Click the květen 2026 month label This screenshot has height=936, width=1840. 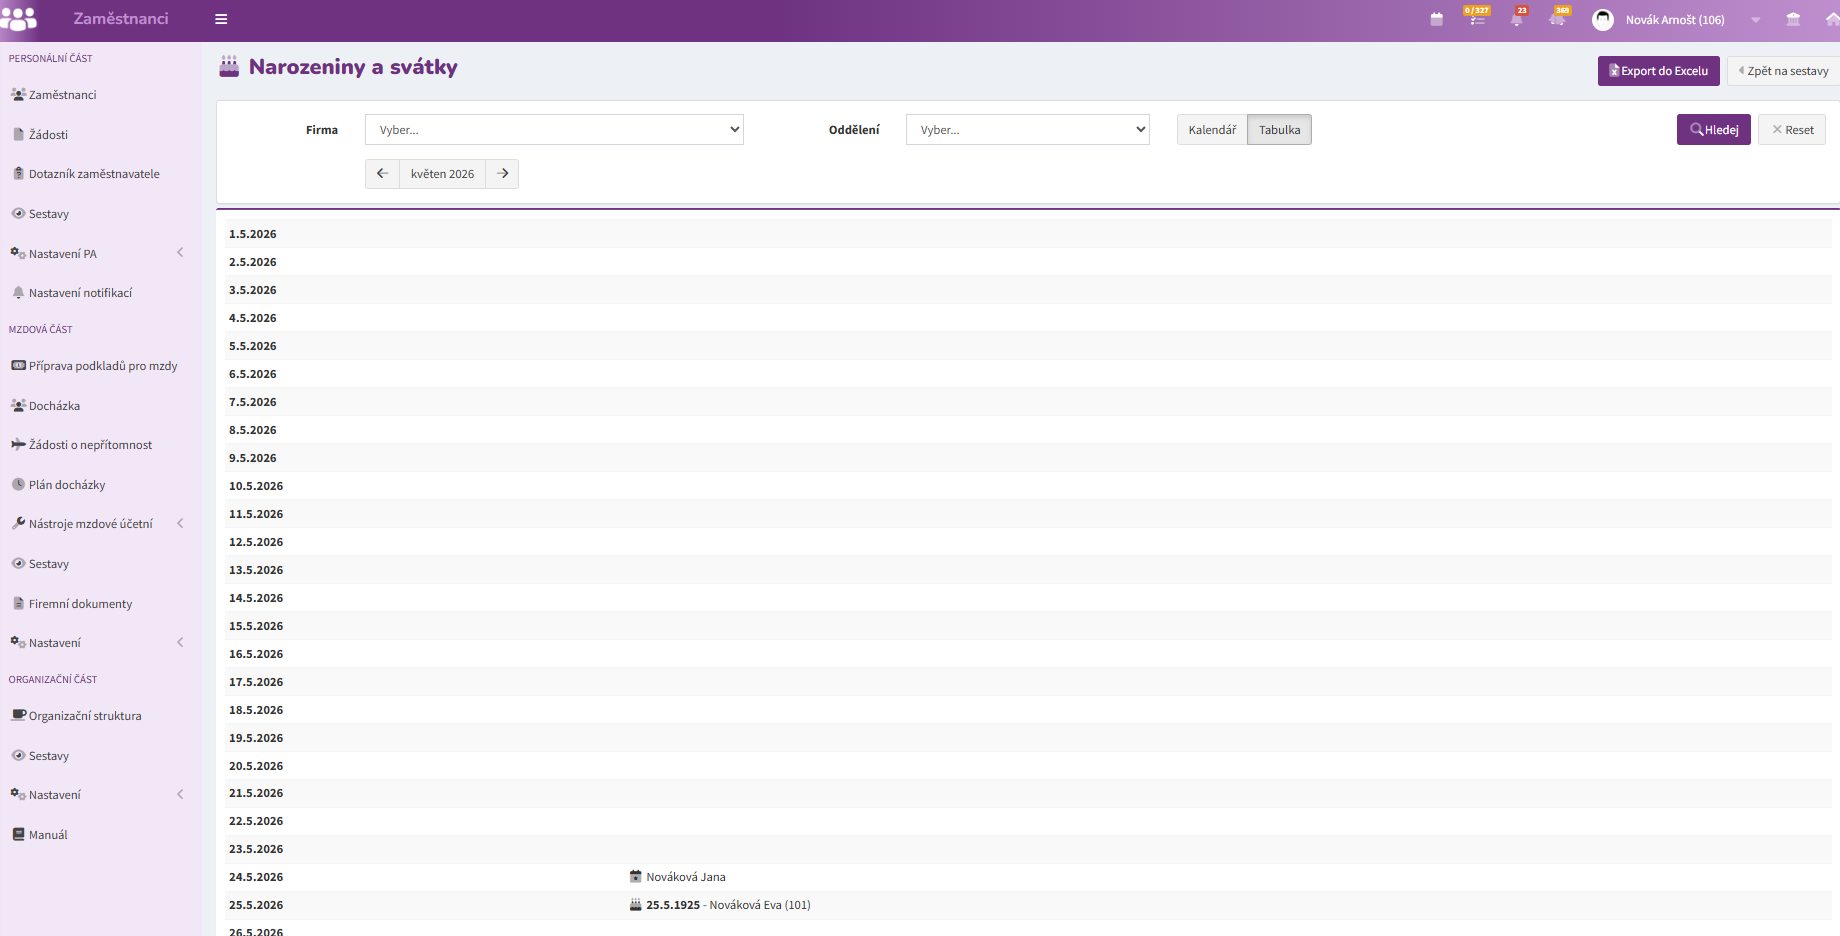coord(442,174)
